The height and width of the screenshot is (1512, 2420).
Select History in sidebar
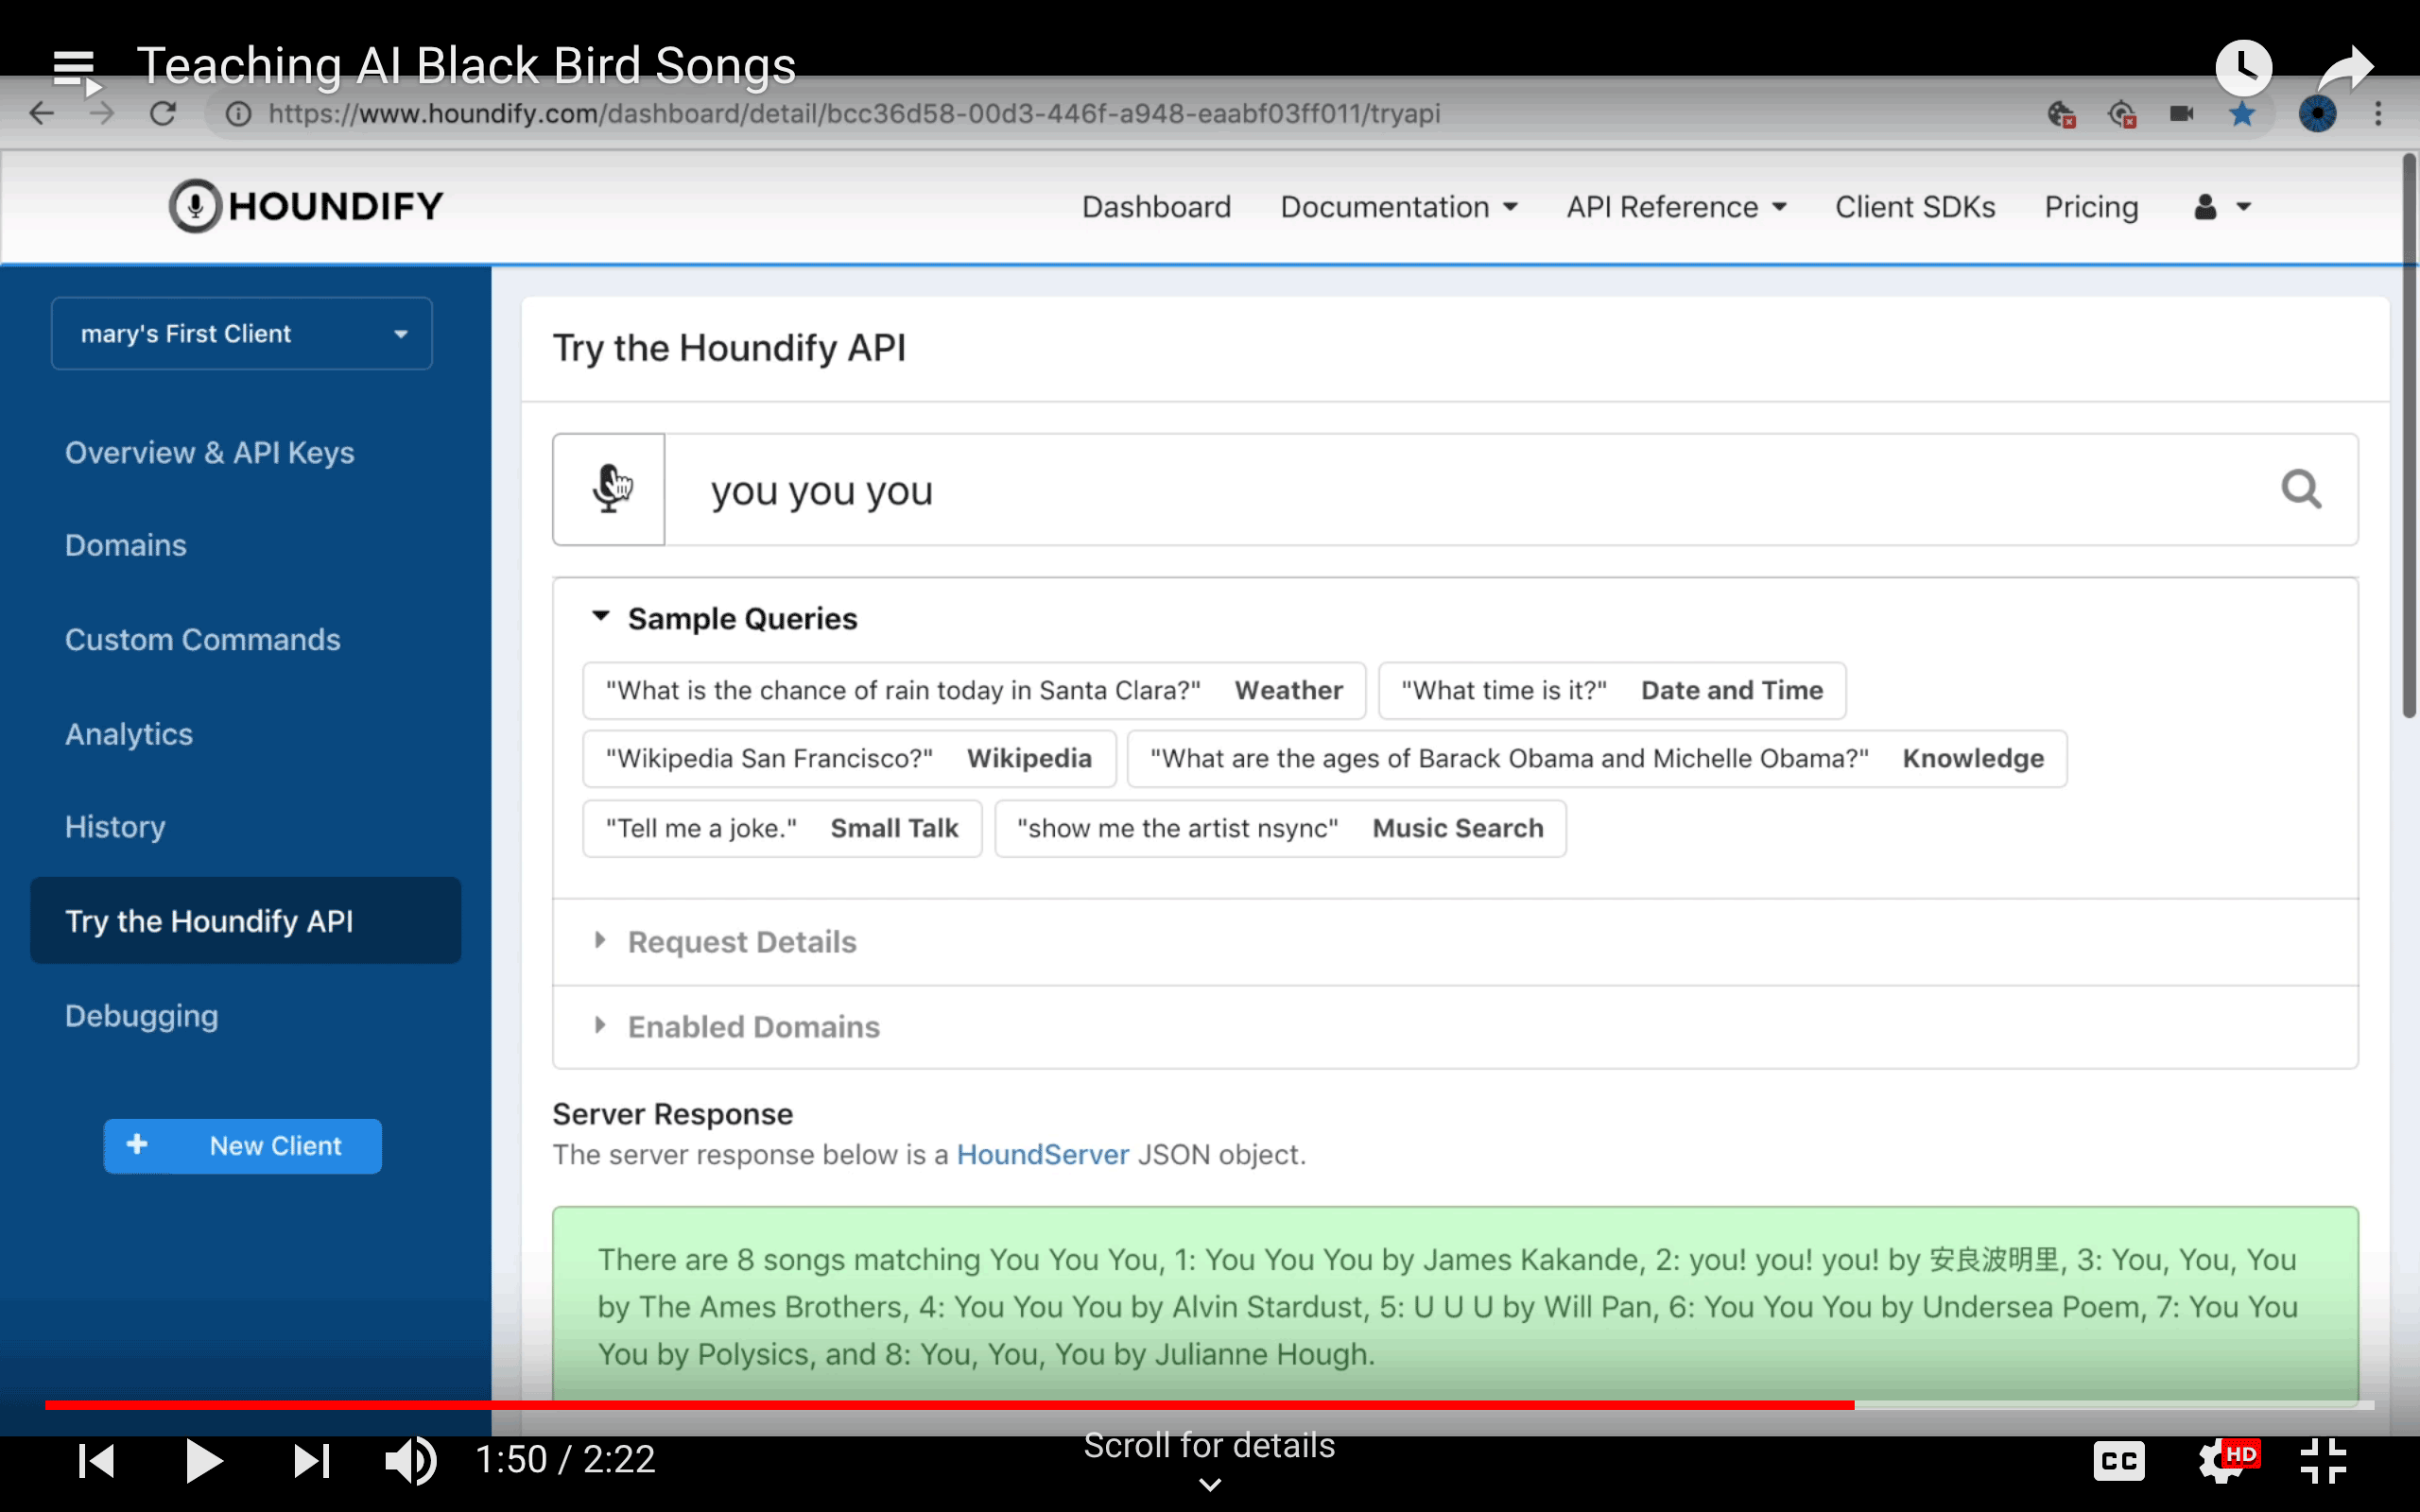click(x=114, y=827)
